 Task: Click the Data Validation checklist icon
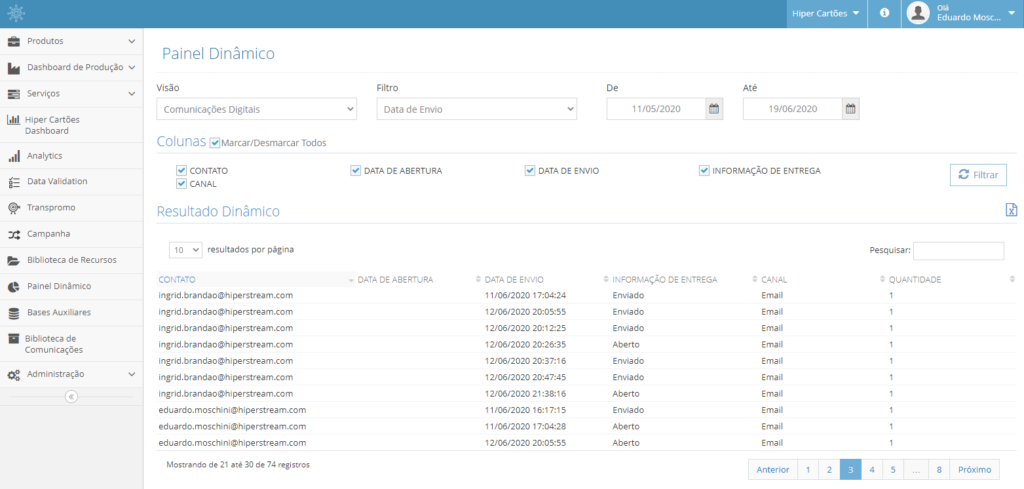[14, 182]
